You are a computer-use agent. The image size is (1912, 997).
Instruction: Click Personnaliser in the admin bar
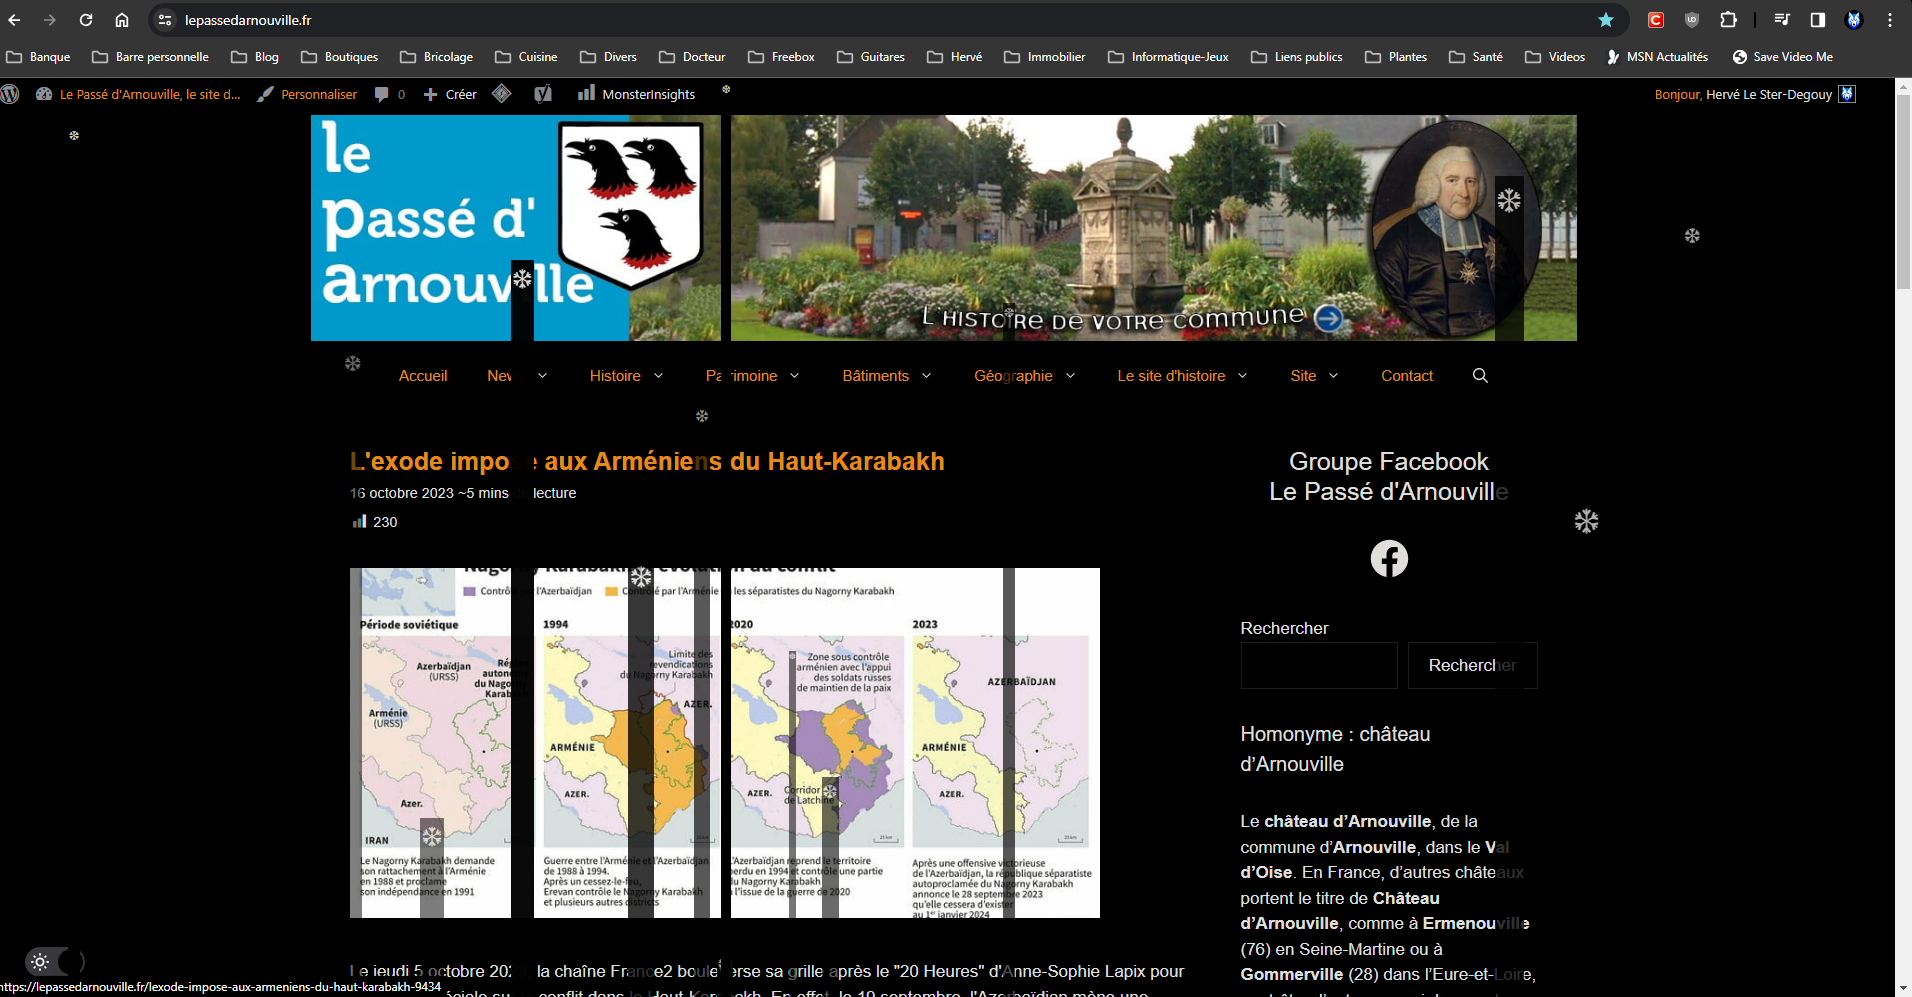(x=308, y=94)
